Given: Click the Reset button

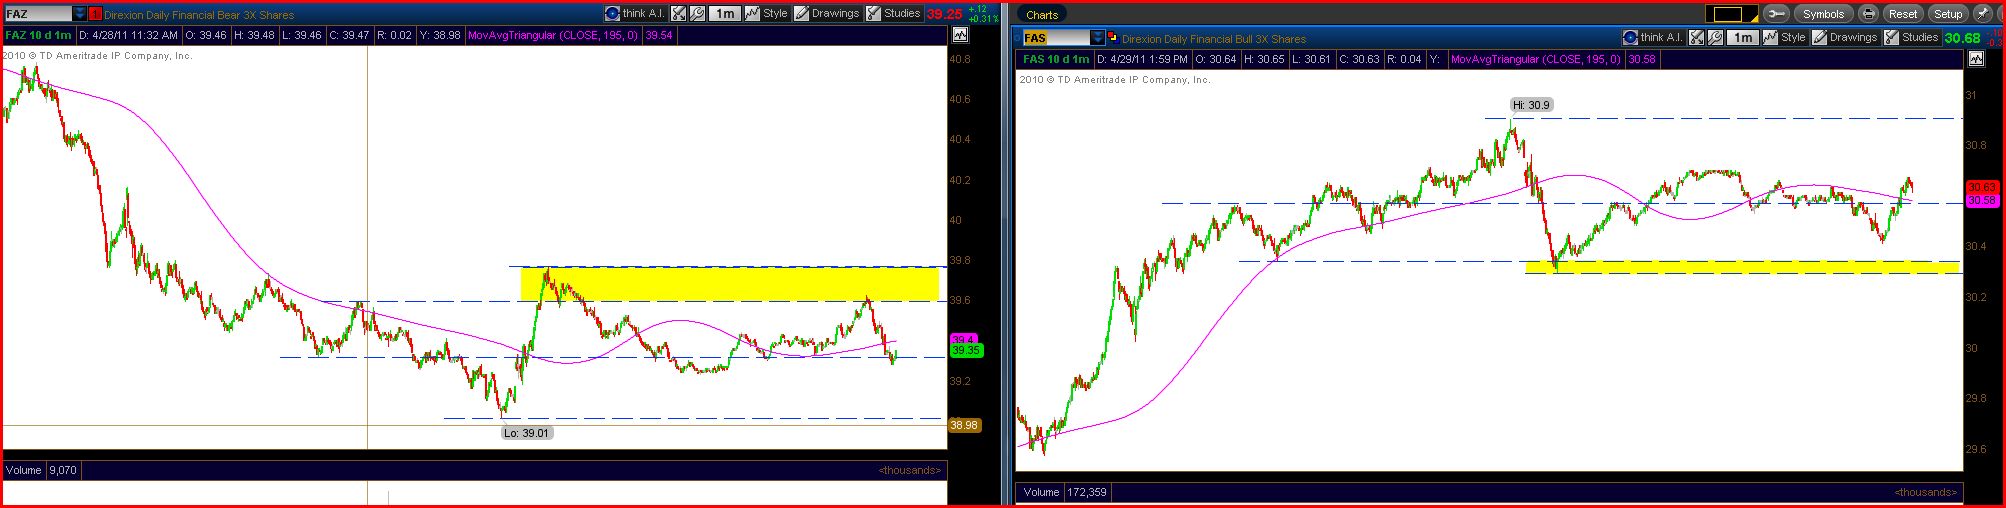Looking at the screenshot, I should click(1903, 14).
